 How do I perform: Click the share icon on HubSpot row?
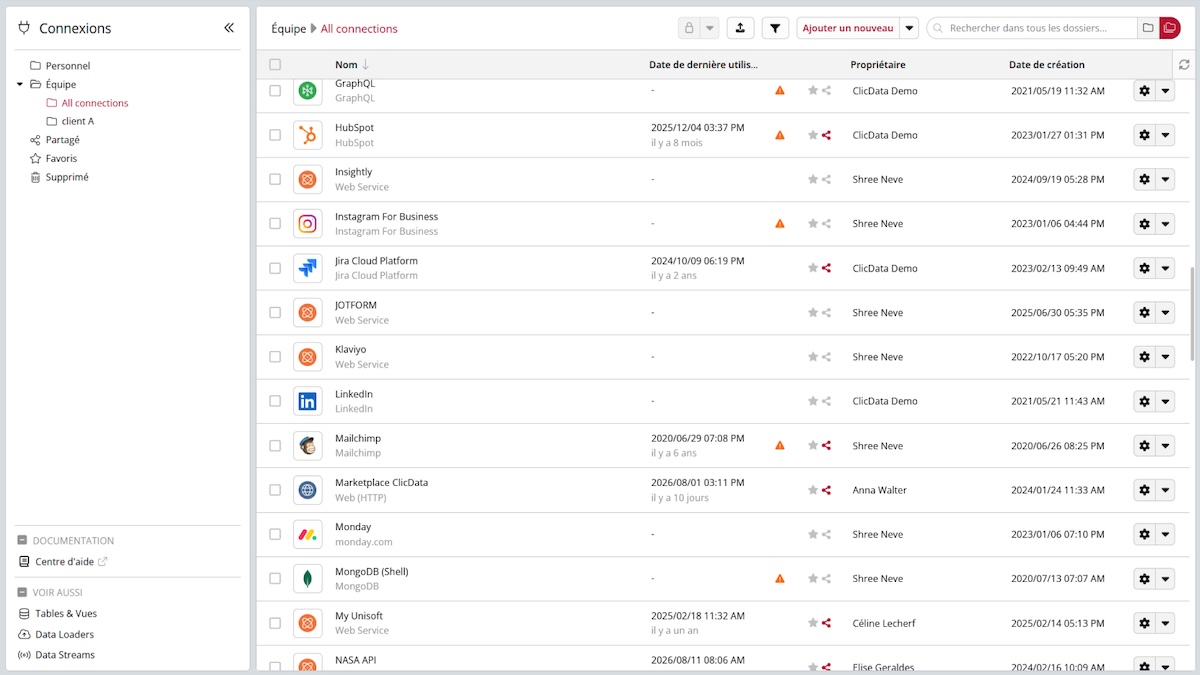[826, 135]
